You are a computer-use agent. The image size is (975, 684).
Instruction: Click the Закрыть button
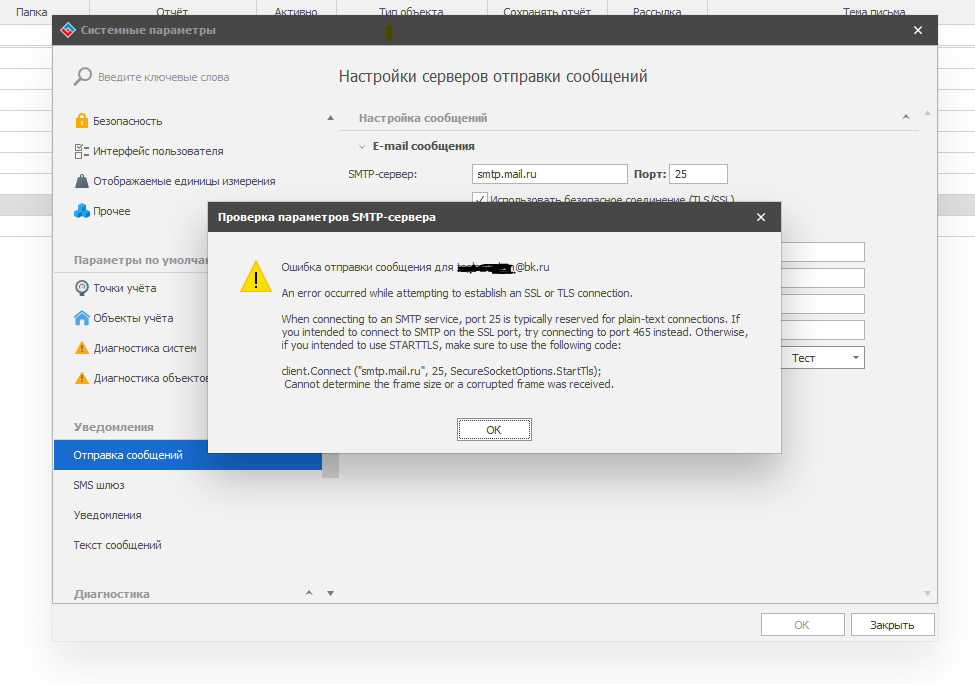pyautogui.click(x=891, y=625)
